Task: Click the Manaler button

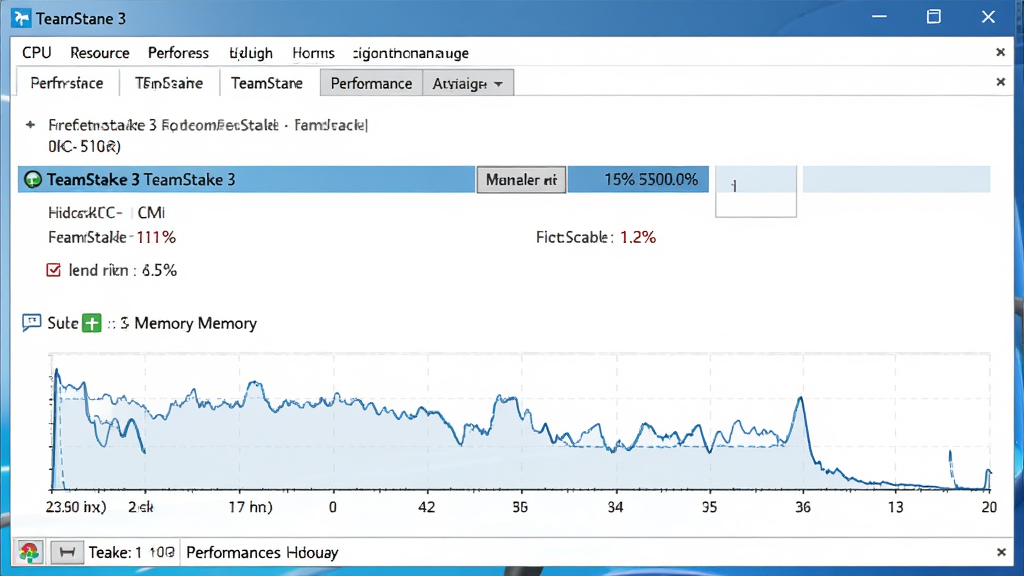Action: [521, 180]
